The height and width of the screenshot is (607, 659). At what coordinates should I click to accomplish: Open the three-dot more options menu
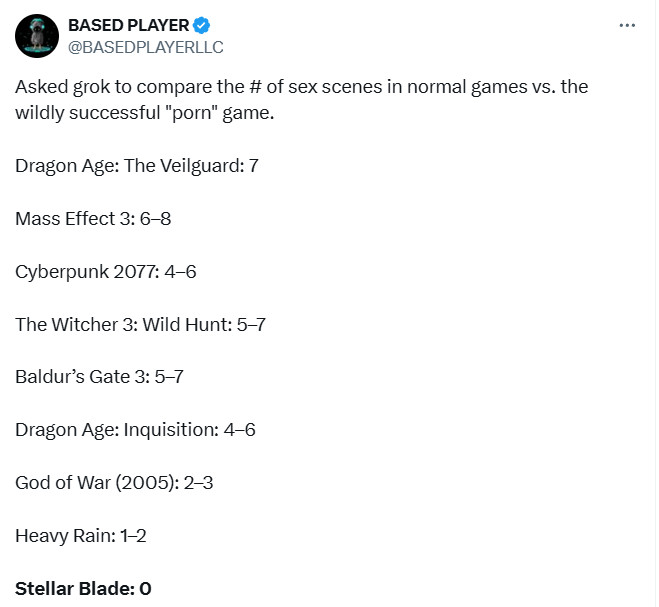click(627, 26)
